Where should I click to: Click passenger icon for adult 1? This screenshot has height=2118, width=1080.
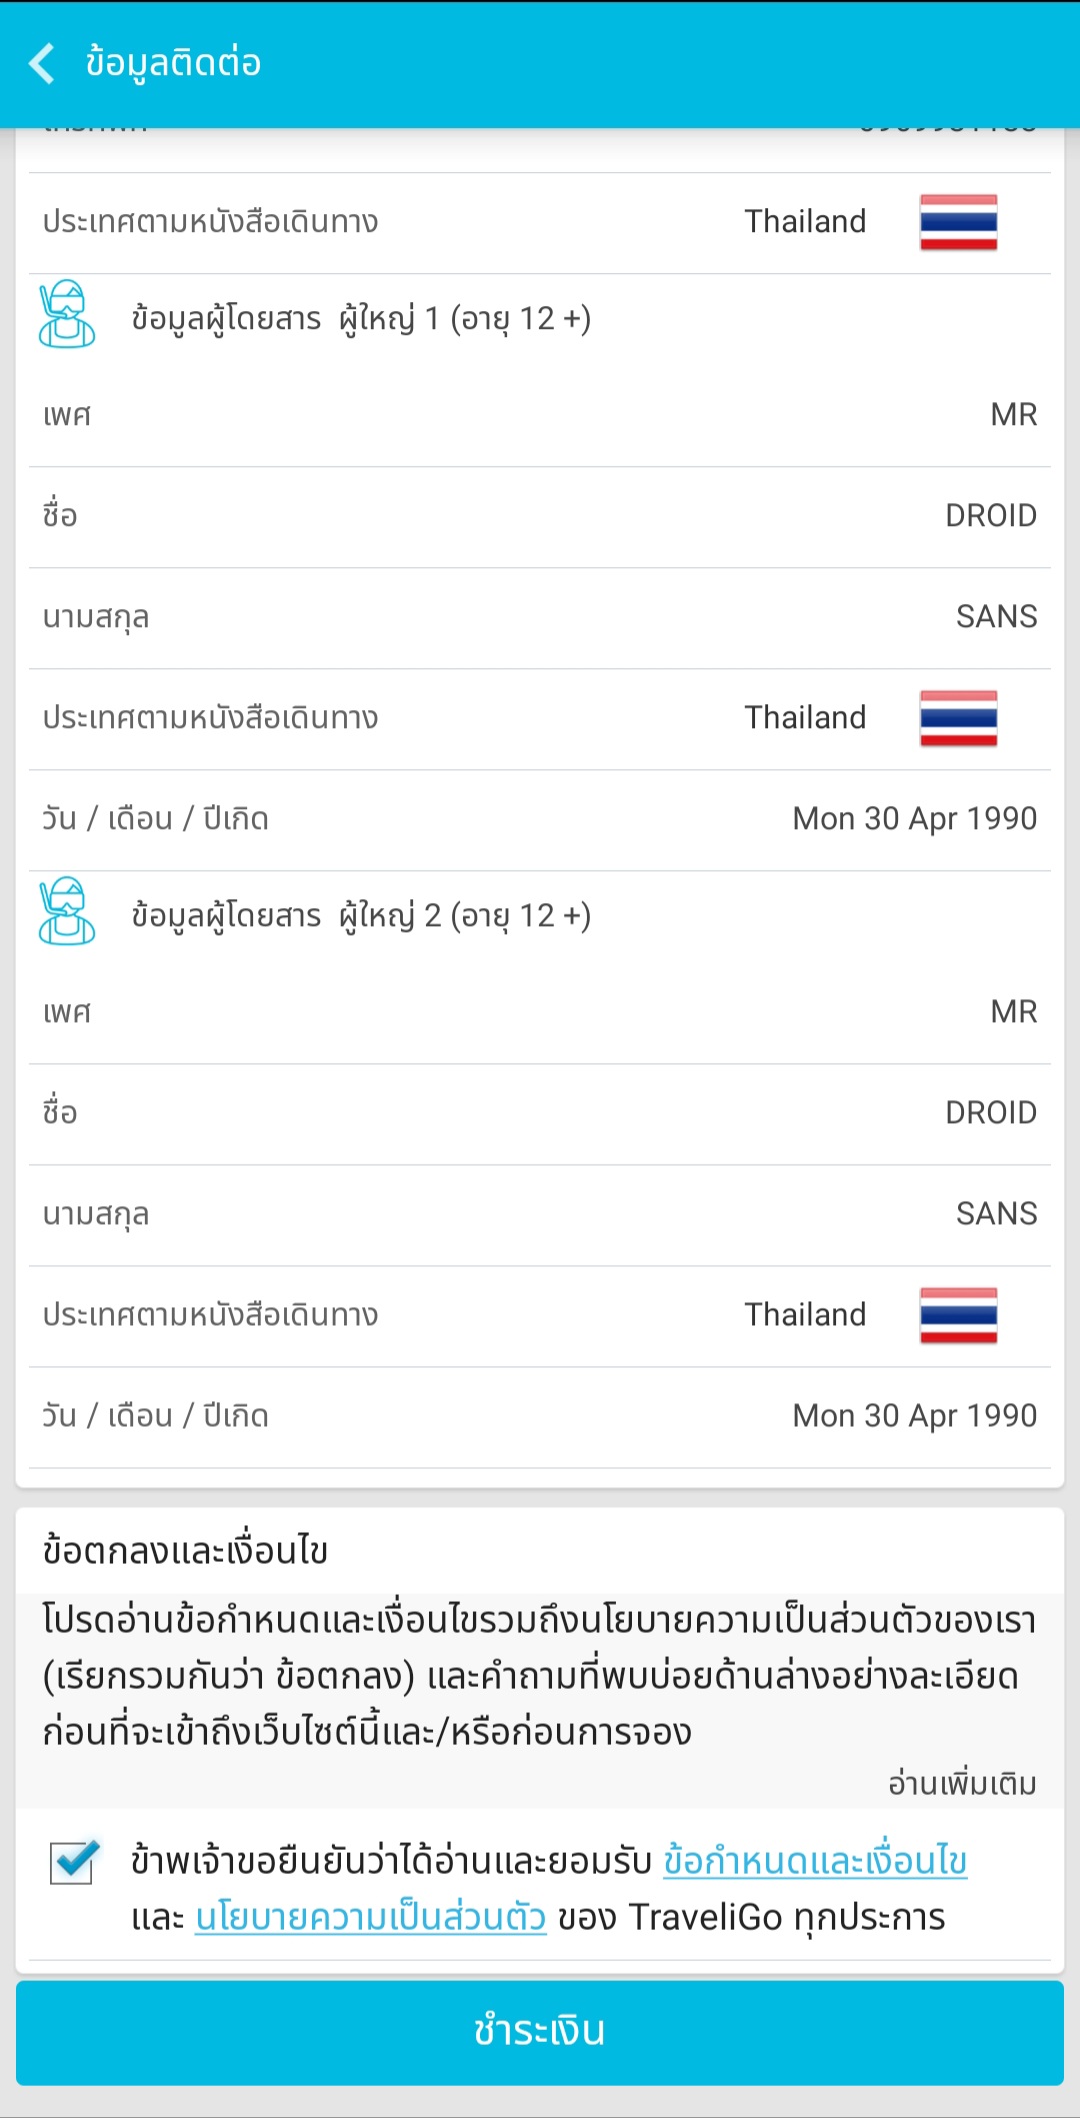(66, 315)
